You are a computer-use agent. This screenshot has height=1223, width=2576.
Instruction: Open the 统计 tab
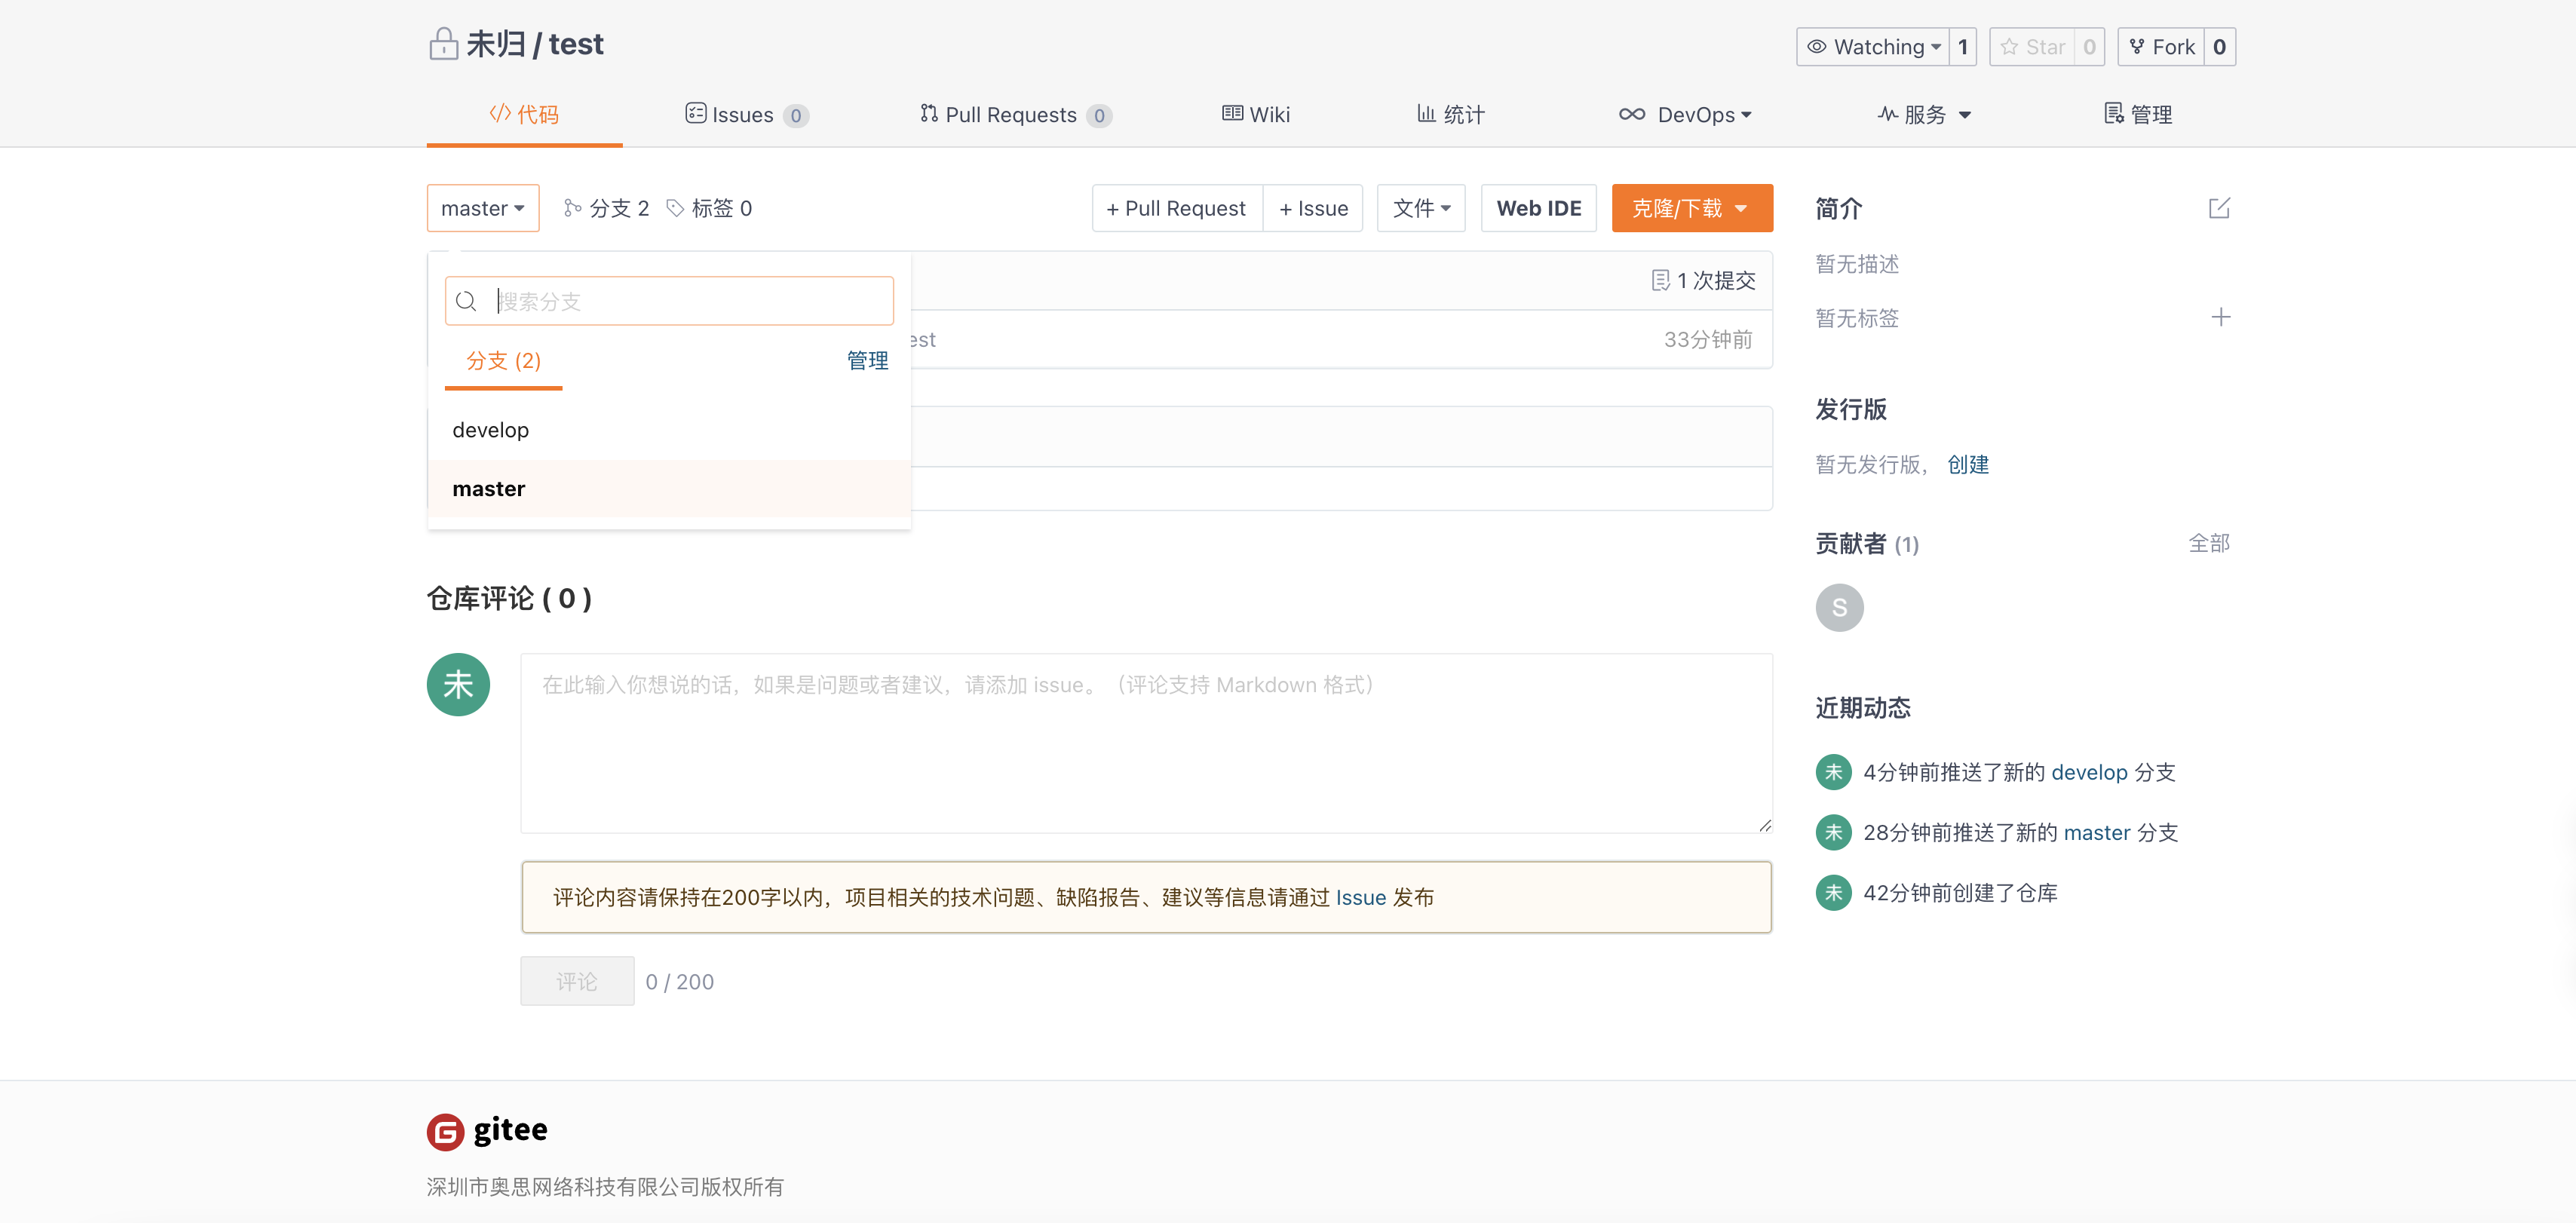click(1450, 115)
